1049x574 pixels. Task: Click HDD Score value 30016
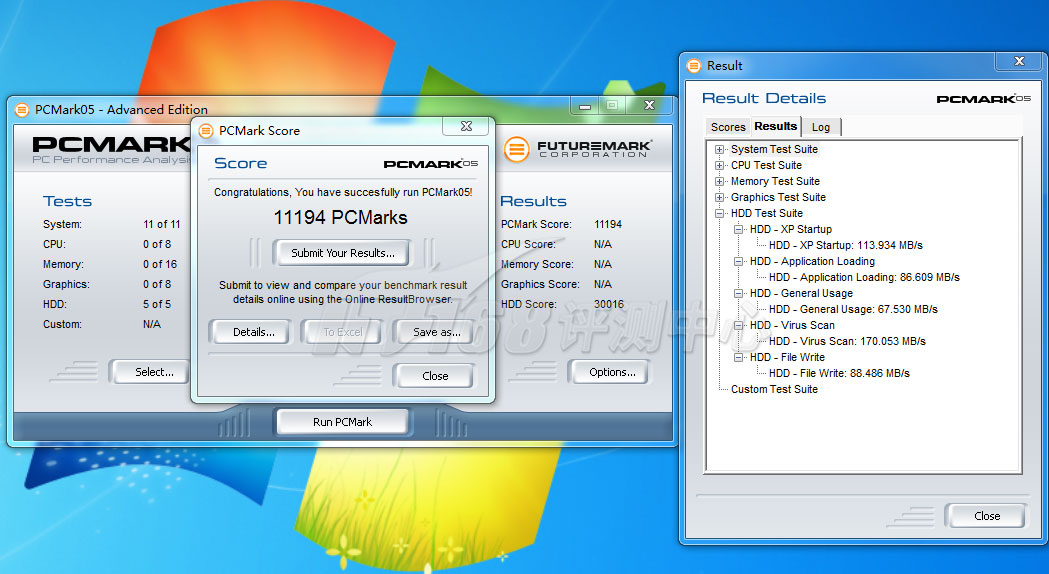click(609, 304)
